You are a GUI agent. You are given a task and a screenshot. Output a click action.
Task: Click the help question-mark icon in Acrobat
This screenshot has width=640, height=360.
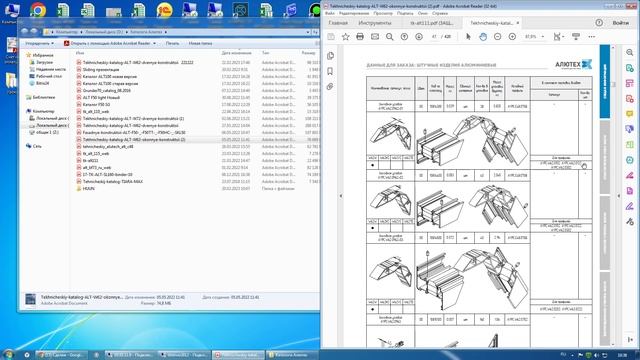pyautogui.click(x=599, y=23)
